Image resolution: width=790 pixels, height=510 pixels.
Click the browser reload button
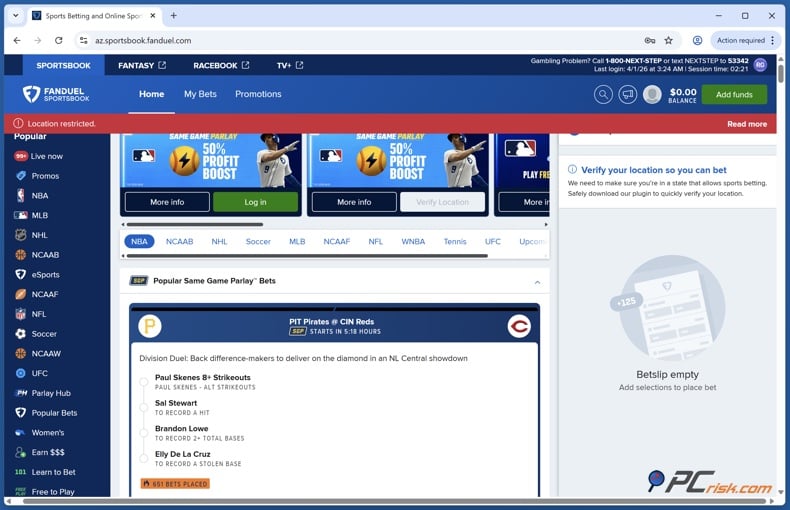(58, 40)
